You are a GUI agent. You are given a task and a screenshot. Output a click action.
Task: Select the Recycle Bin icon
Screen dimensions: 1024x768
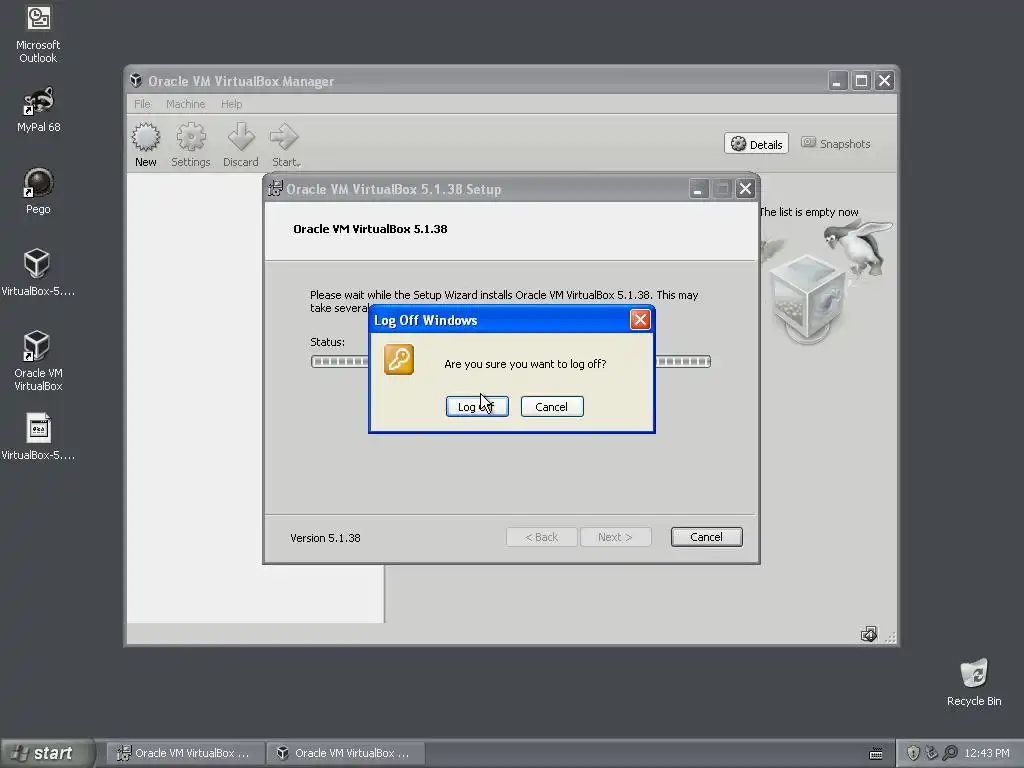(x=974, y=682)
